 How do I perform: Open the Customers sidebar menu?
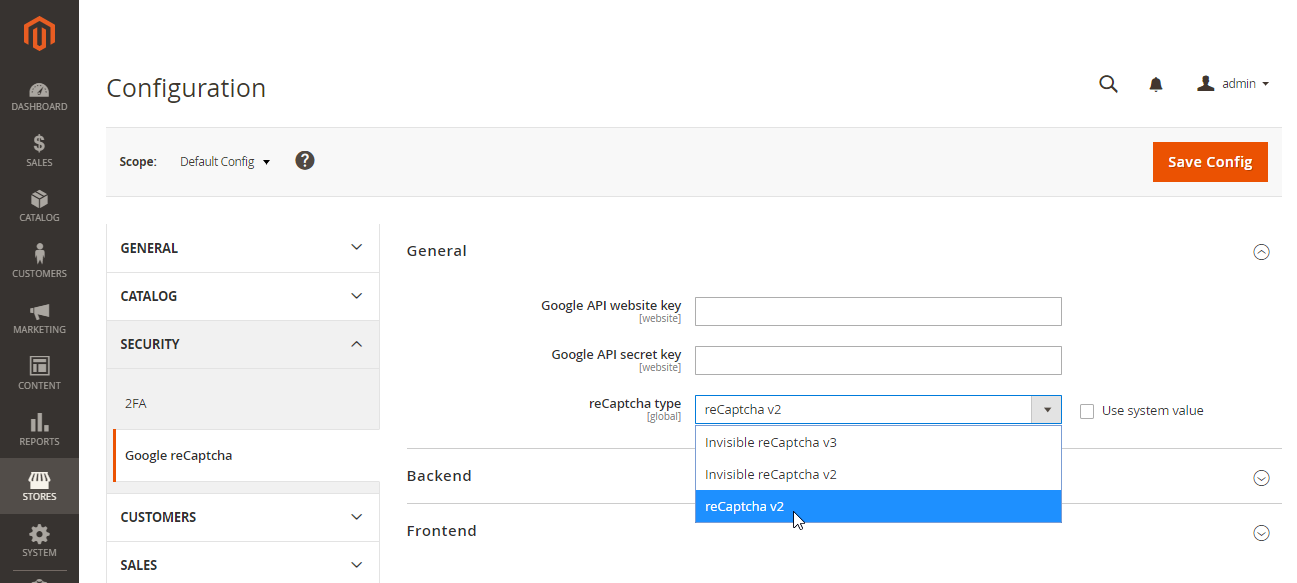[39, 262]
